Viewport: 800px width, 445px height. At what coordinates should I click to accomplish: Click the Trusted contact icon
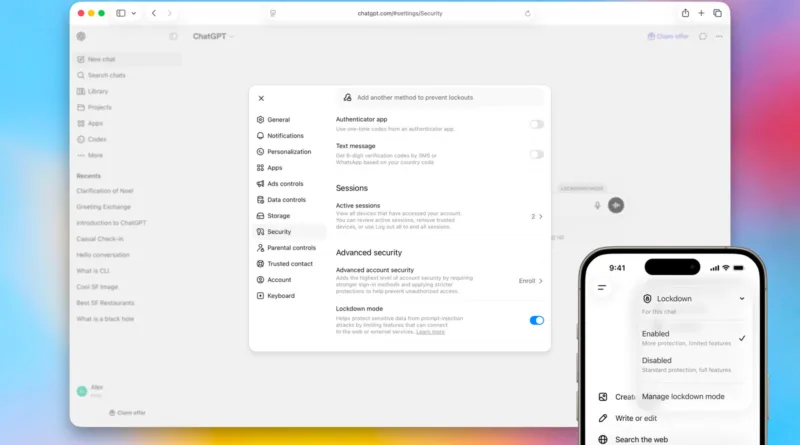(260, 264)
